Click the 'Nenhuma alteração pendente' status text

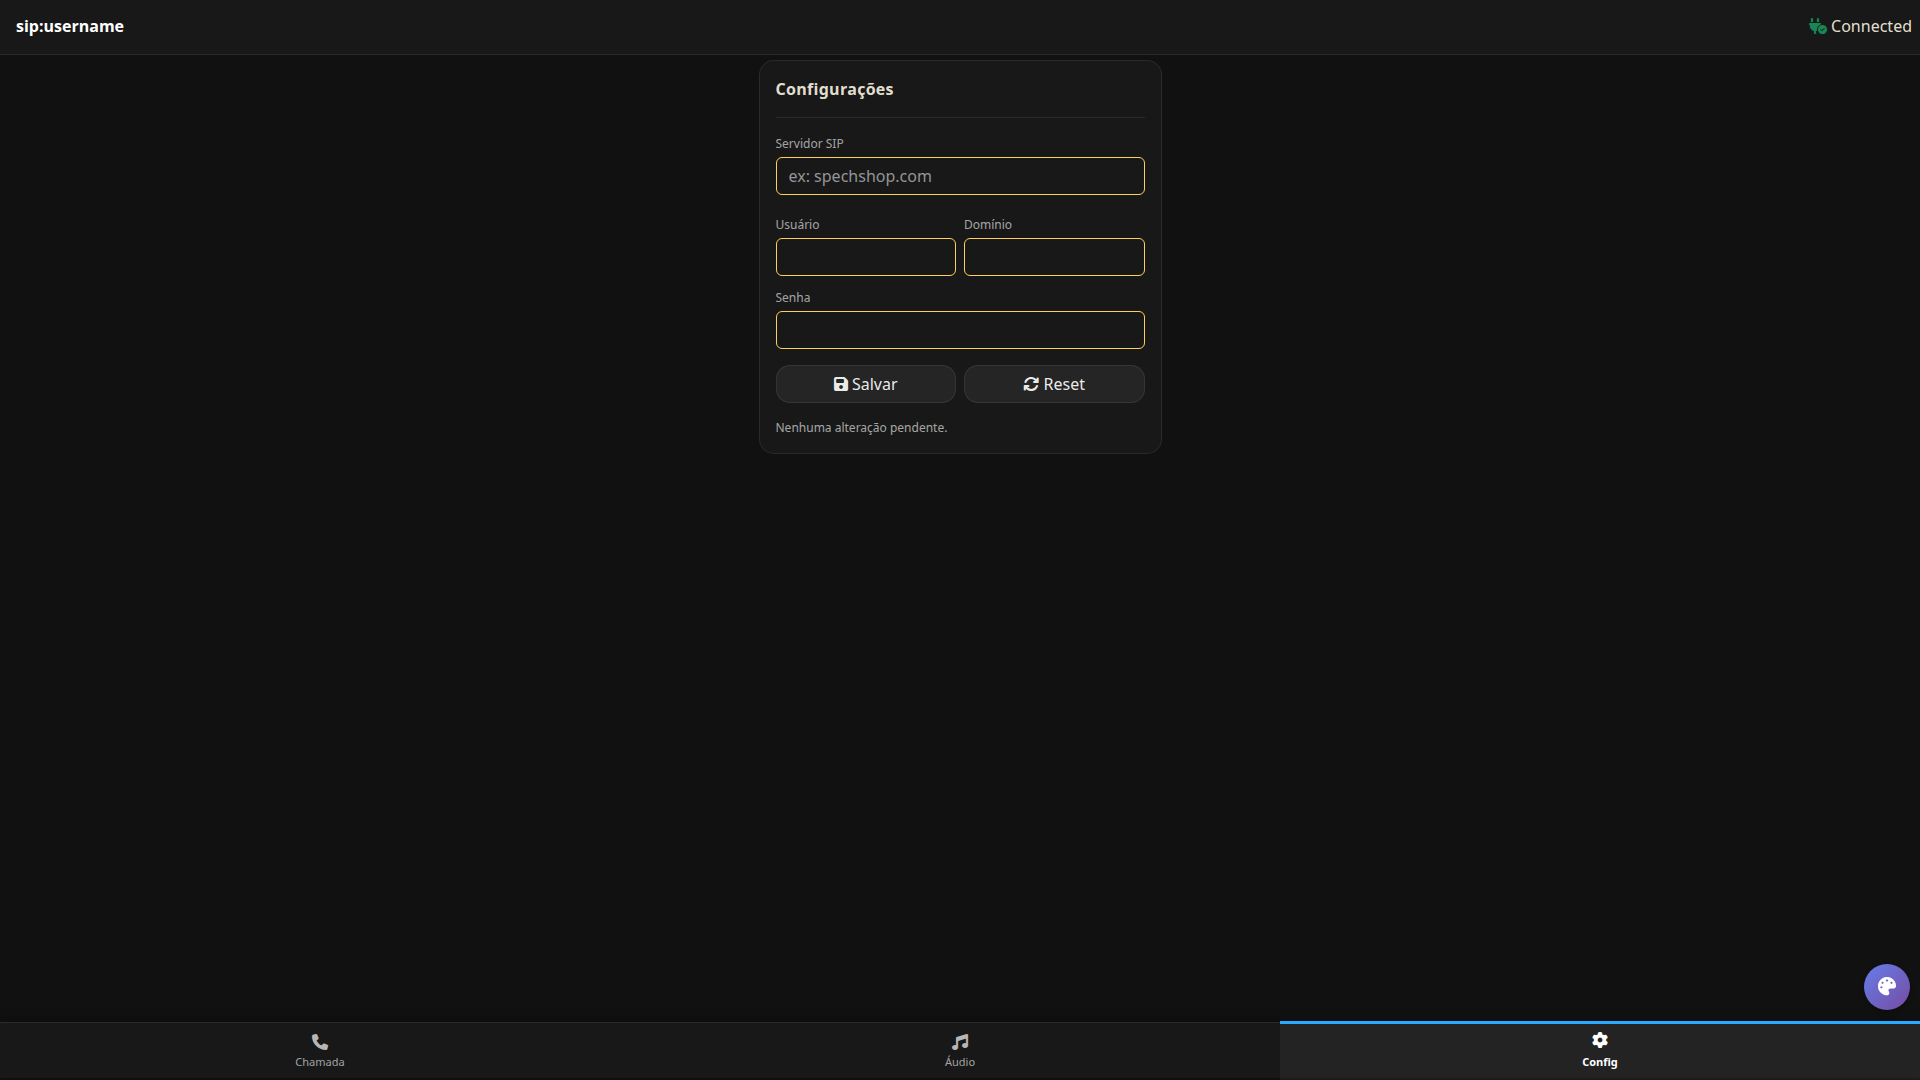[x=861, y=427]
